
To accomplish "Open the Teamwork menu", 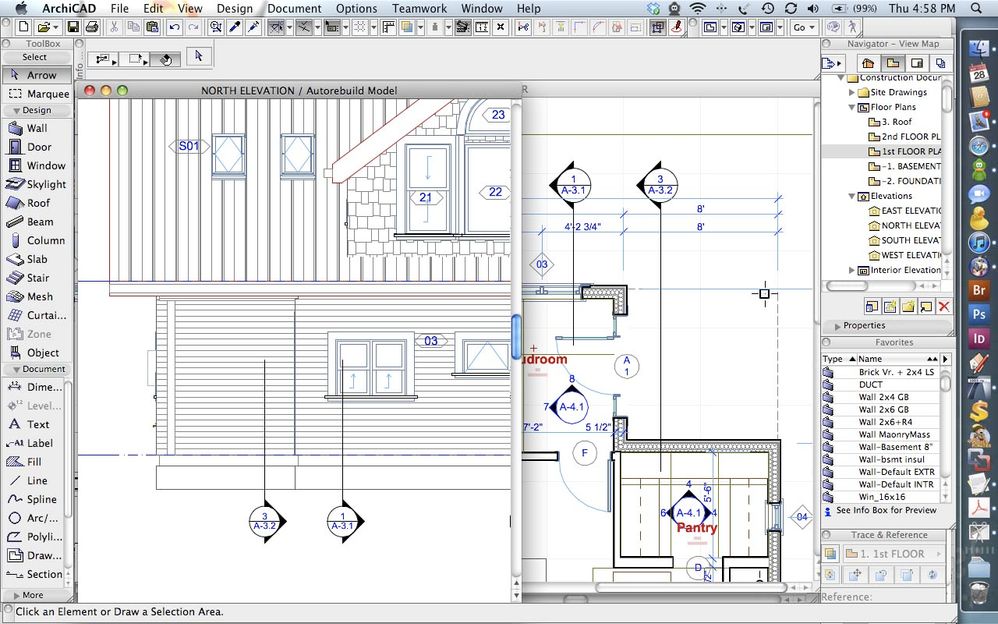I will coord(419,8).
